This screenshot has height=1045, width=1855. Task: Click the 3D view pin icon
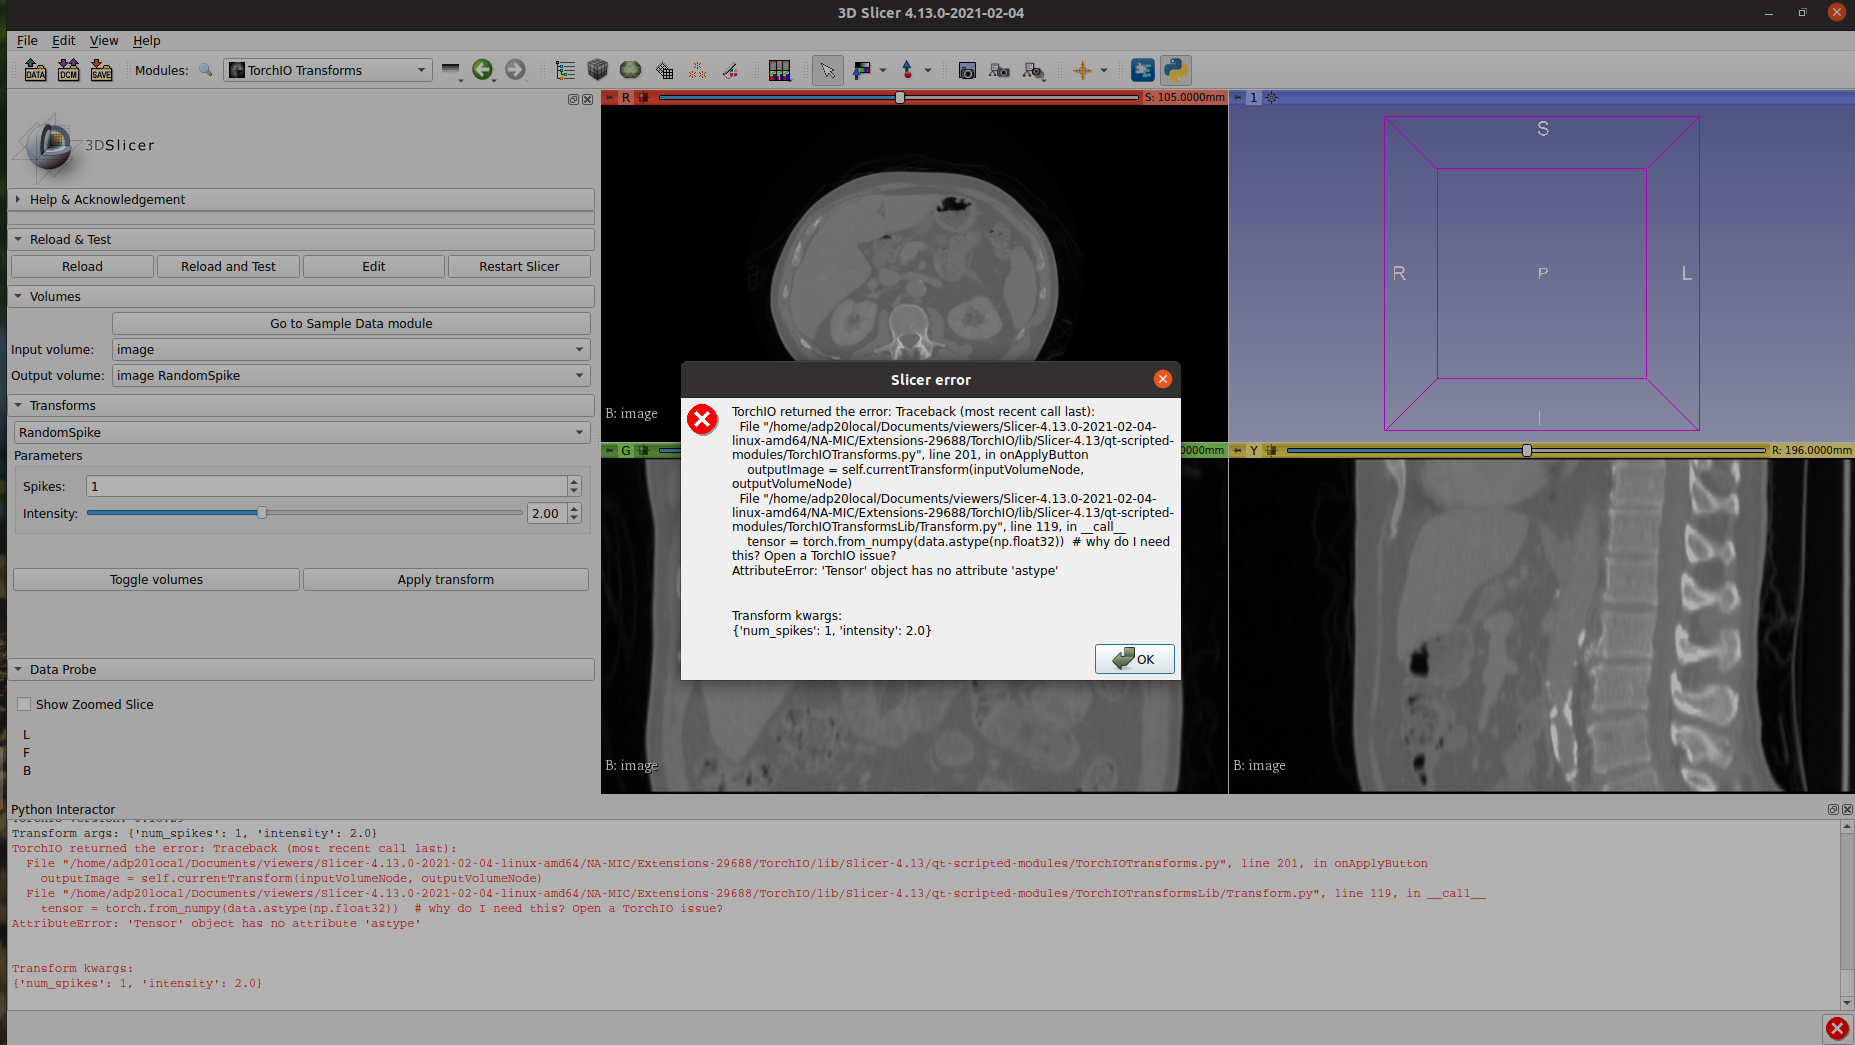1237,98
